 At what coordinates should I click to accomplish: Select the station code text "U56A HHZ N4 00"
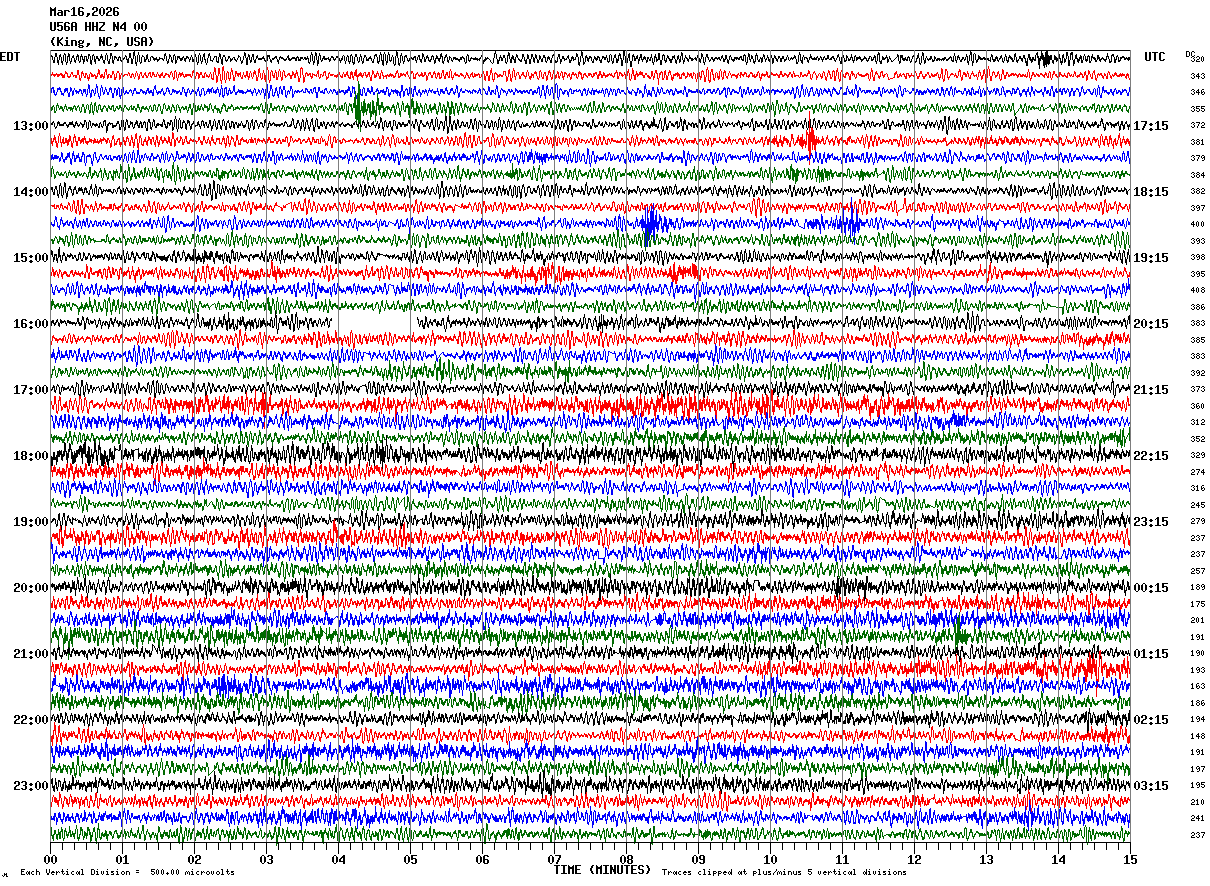click(98, 27)
